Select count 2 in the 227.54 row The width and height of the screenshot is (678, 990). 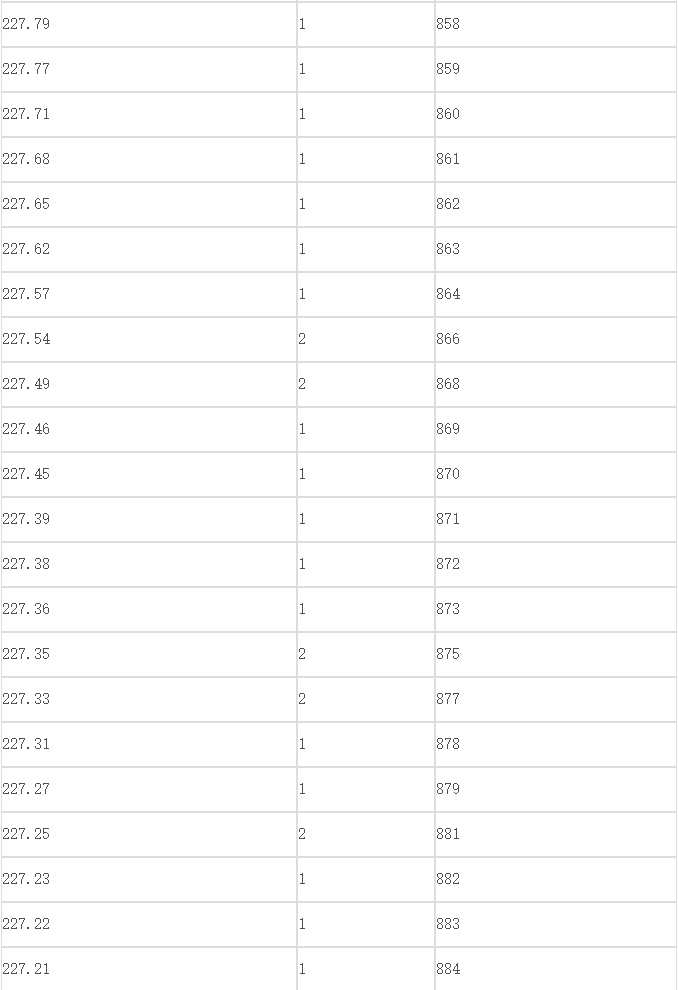pyautogui.click(x=366, y=339)
